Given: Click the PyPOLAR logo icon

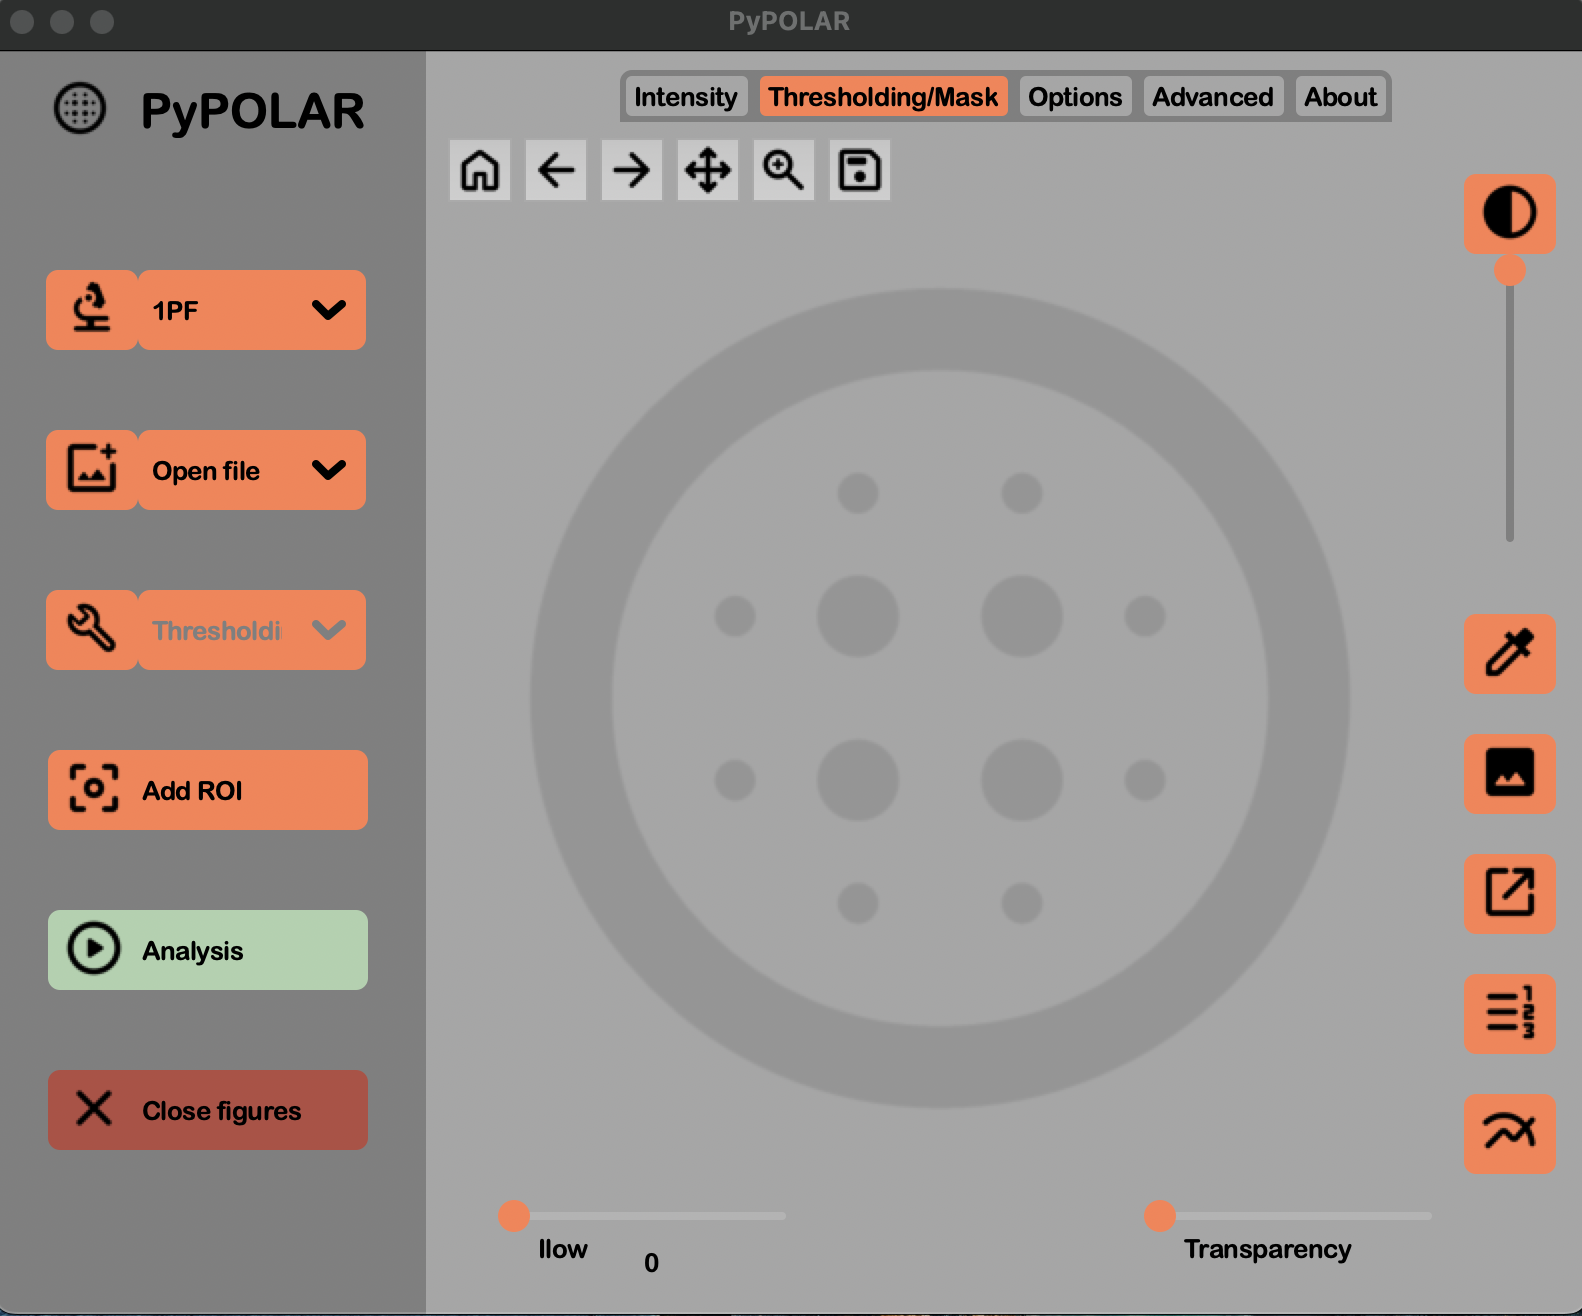Looking at the screenshot, I should click(79, 108).
